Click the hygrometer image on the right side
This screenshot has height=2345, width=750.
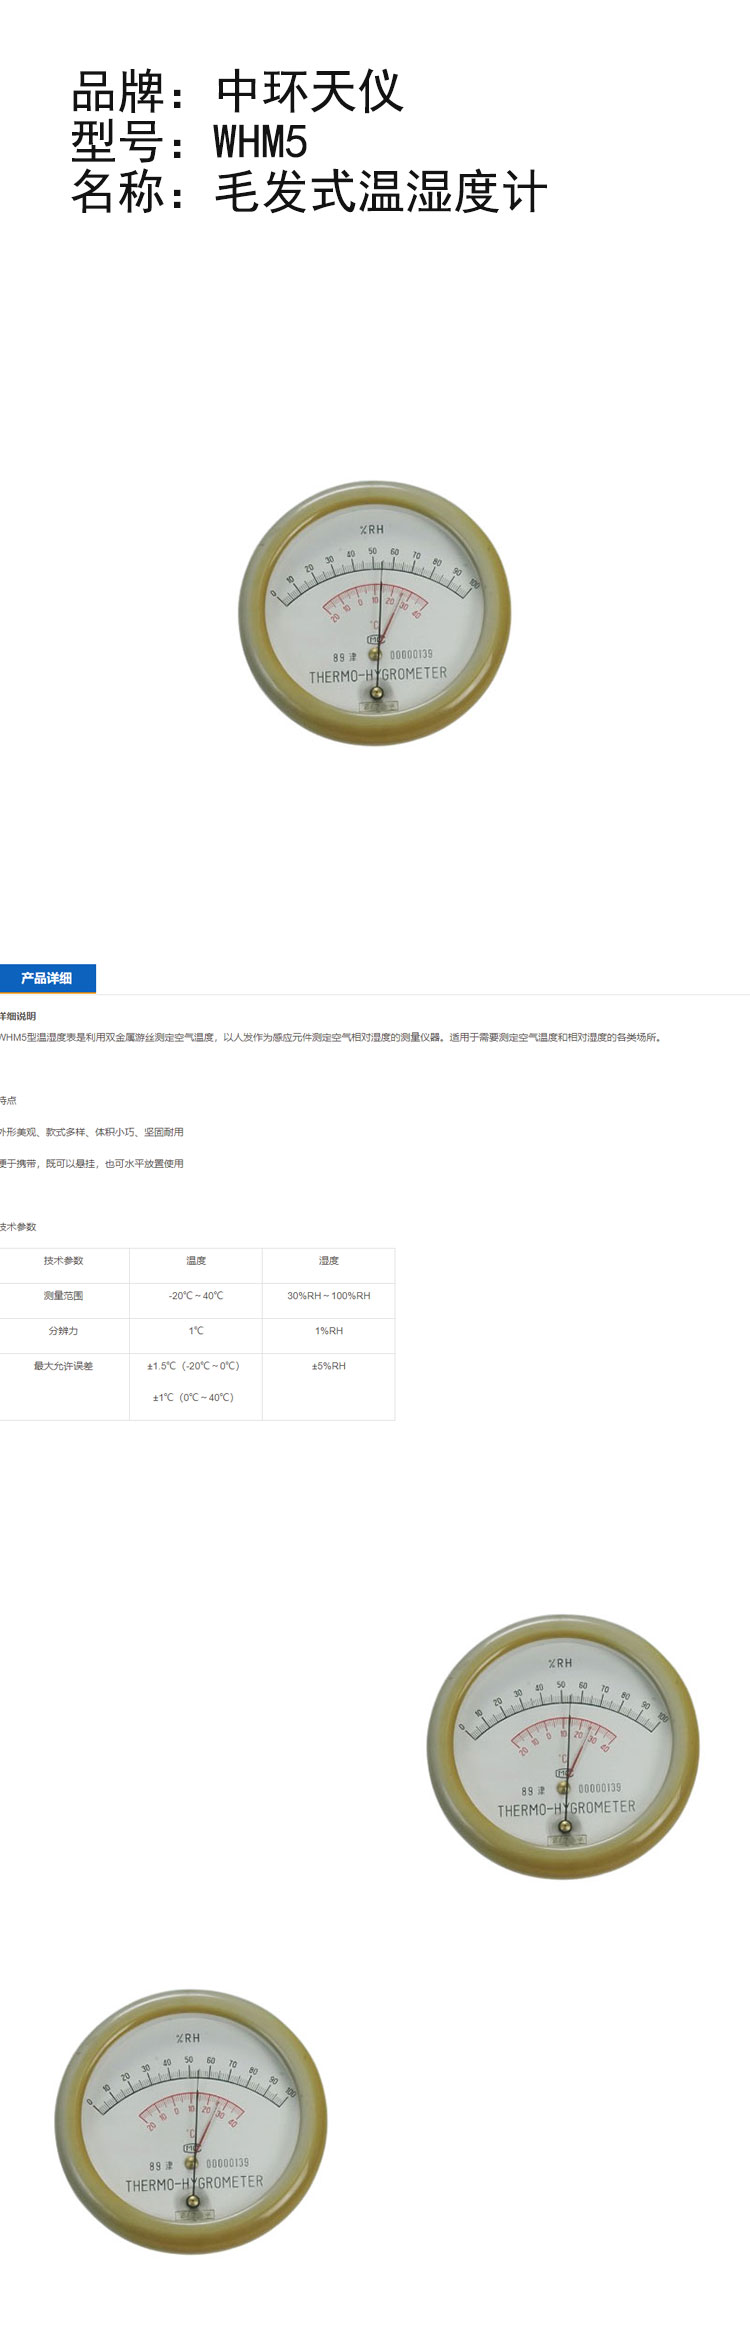point(563,1746)
